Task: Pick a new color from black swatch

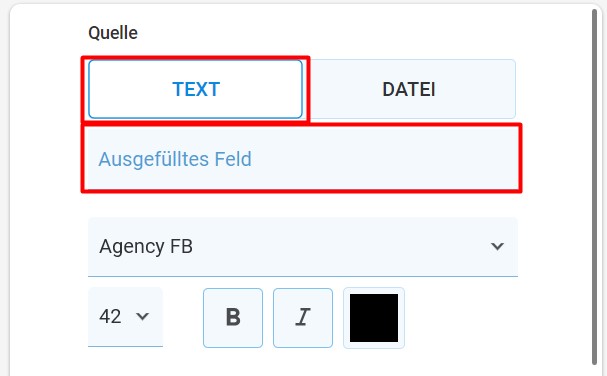Action: point(374,318)
